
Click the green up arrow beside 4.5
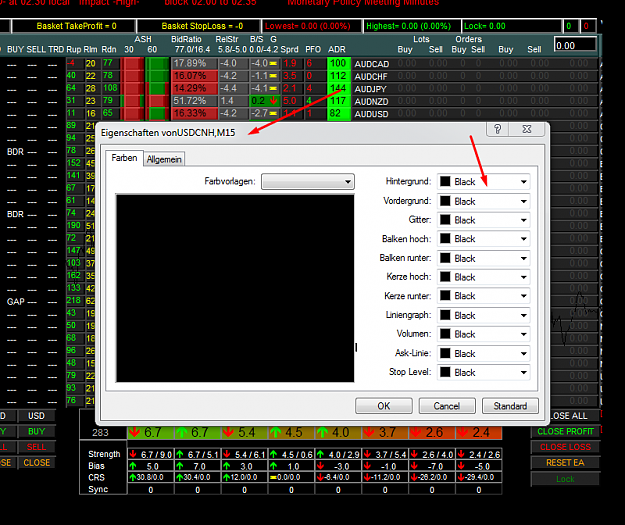tap(275, 432)
